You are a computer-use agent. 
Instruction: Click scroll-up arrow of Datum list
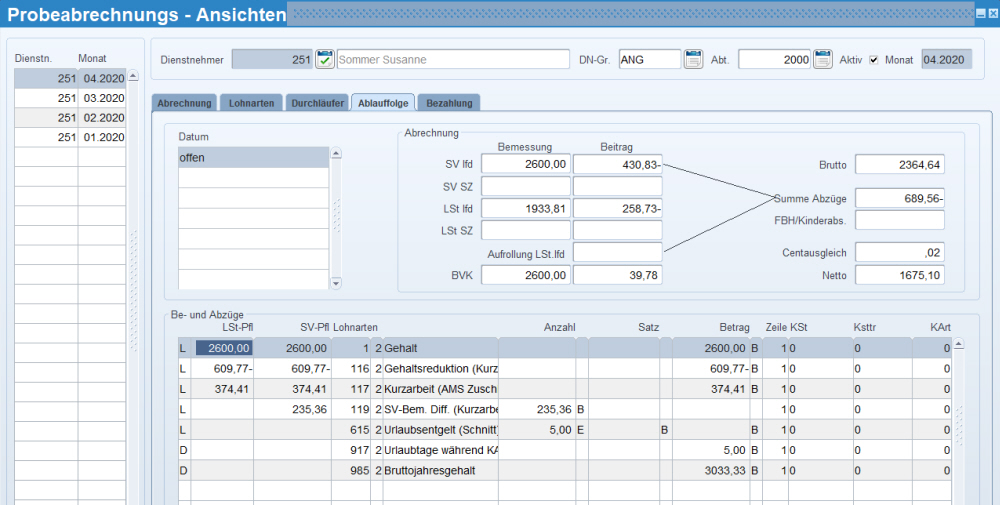click(336, 153)
